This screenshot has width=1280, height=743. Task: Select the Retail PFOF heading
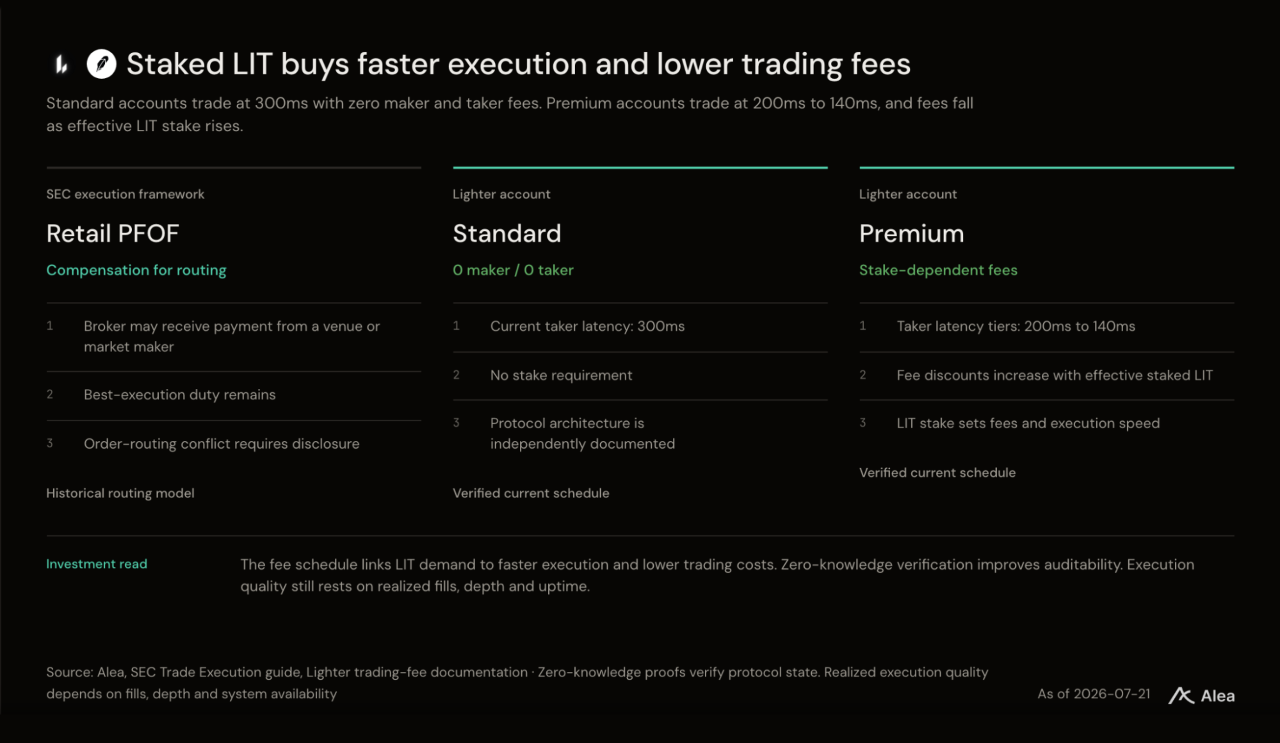(x=112, y=234)
